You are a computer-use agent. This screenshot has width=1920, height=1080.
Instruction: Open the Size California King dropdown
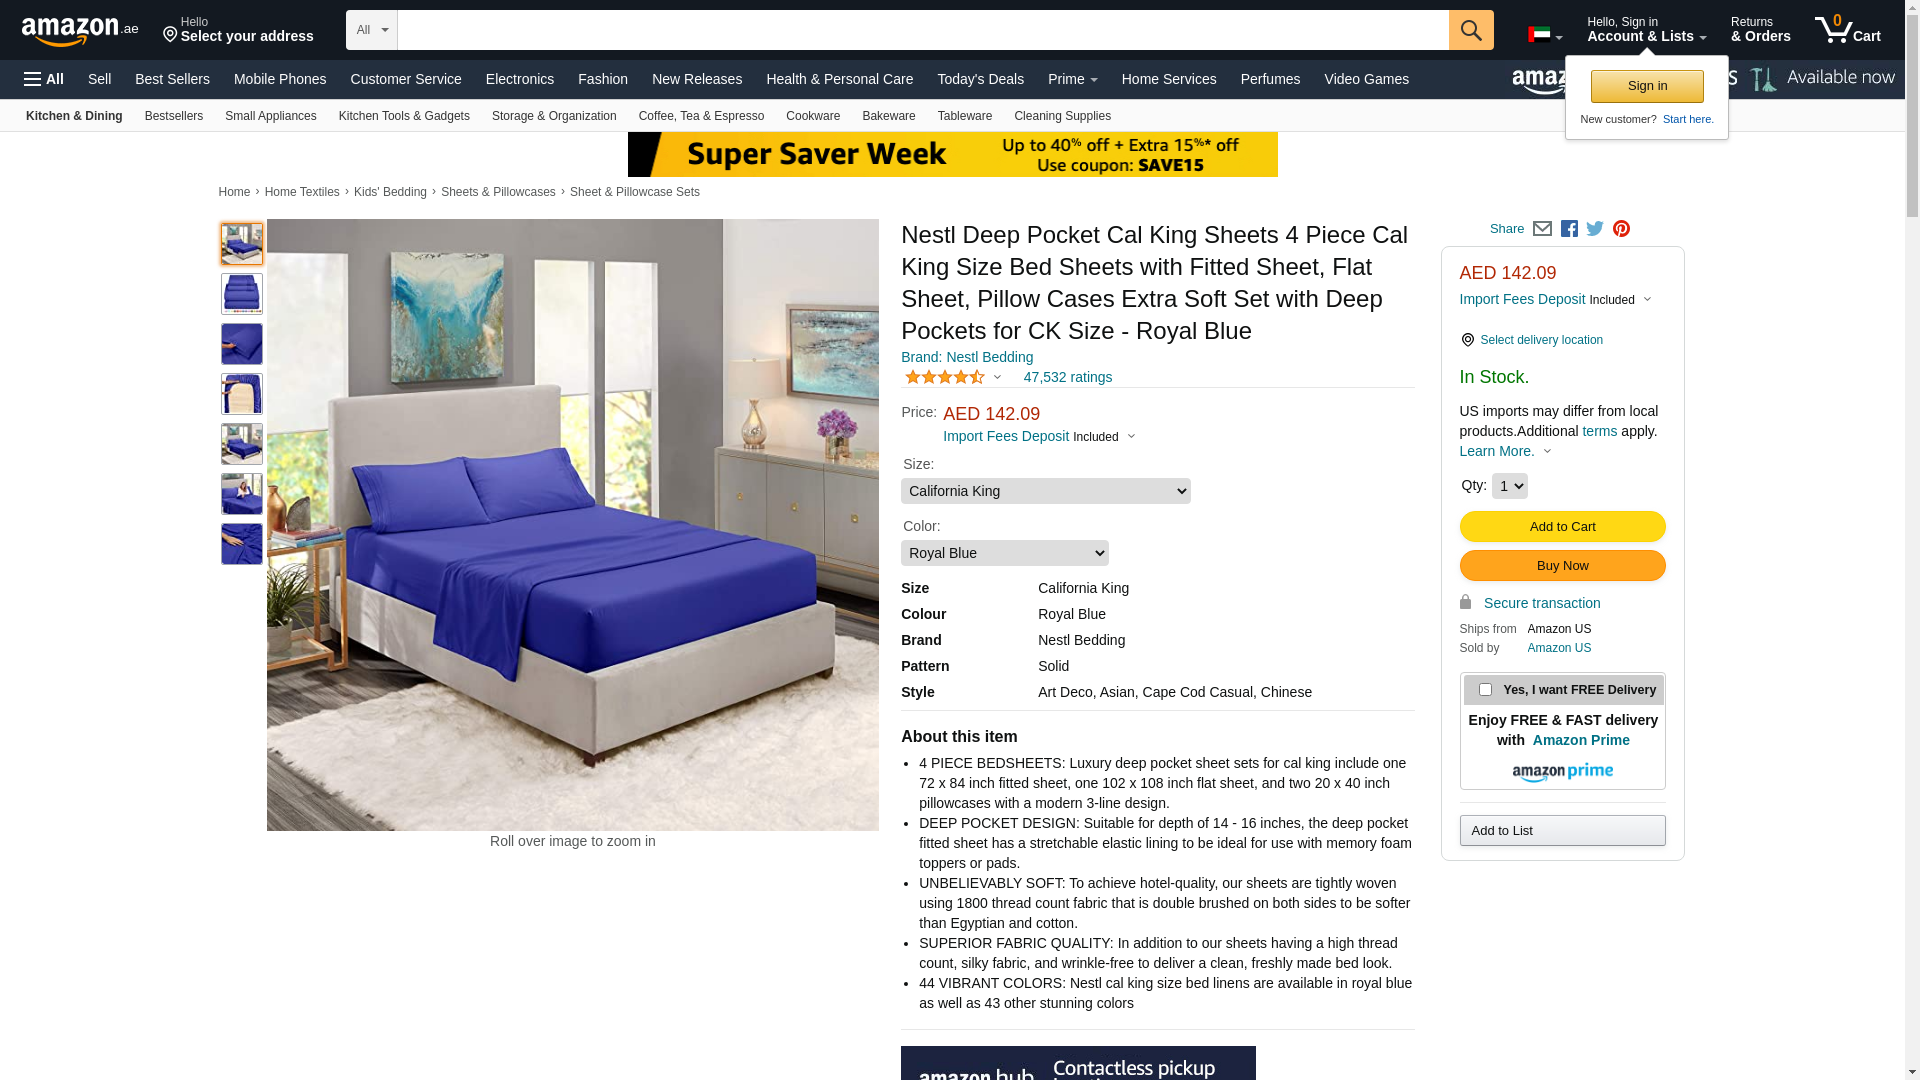point(1045,491)
